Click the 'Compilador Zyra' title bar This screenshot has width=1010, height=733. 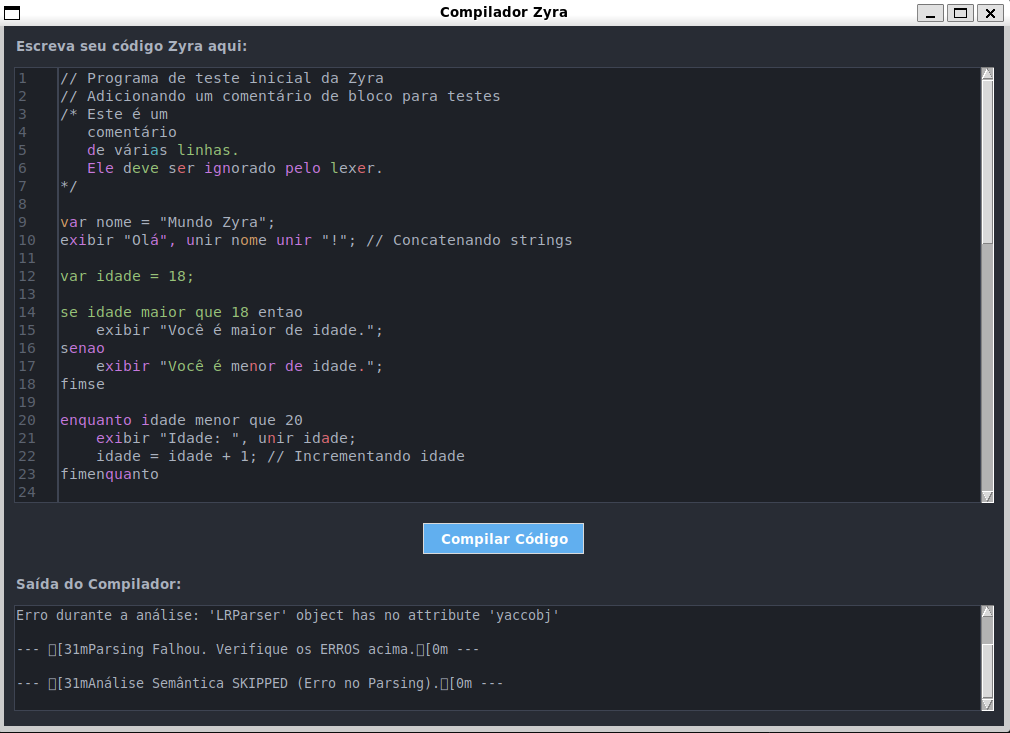coord(504,13)
